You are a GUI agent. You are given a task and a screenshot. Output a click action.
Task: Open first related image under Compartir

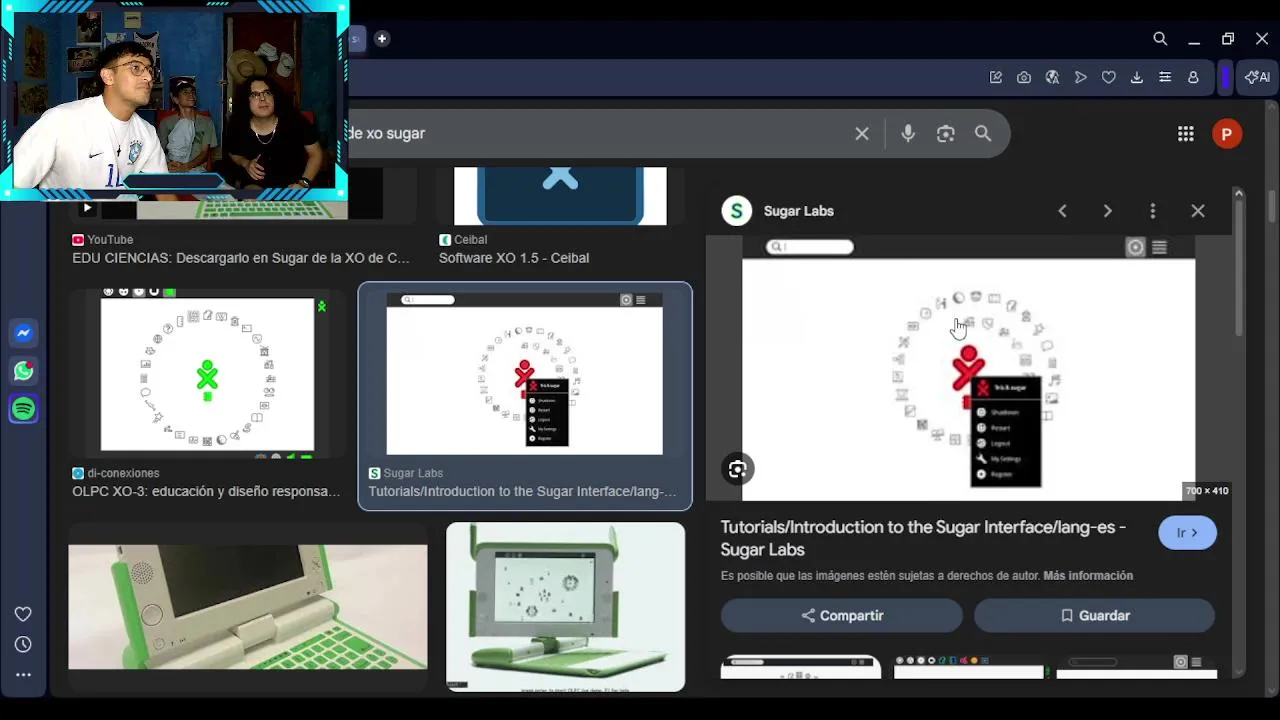point(801,667)
